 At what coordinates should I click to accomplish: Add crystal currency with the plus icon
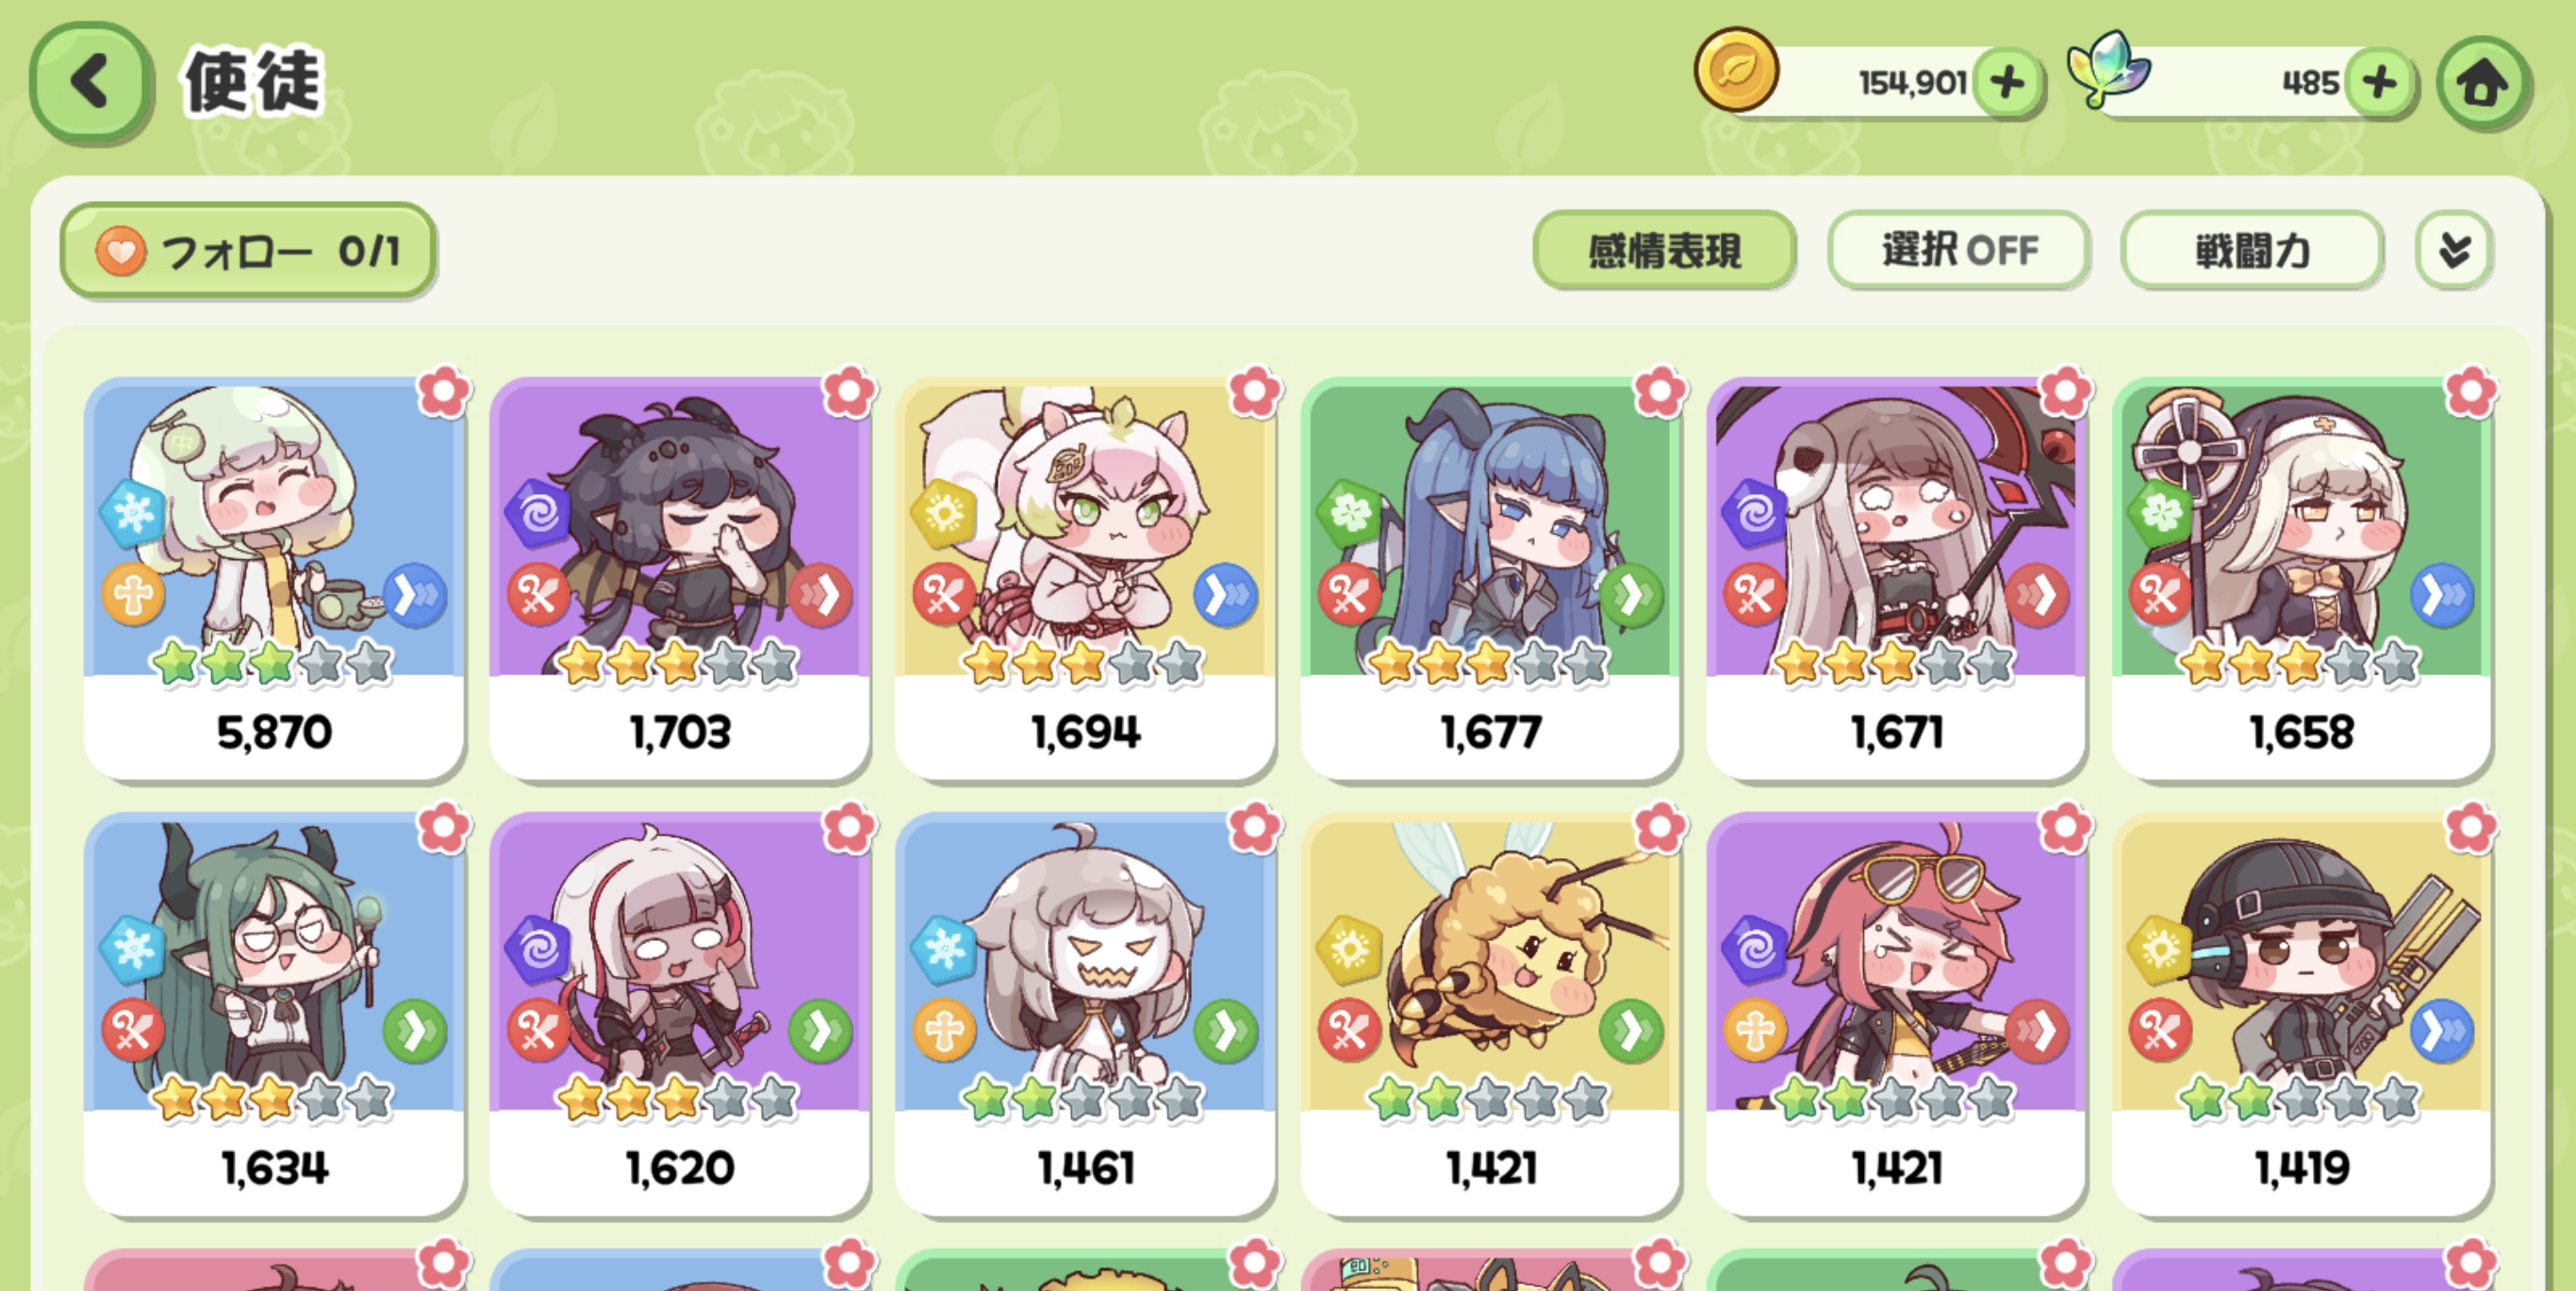pyautogui.click(x=2381, y=83)
